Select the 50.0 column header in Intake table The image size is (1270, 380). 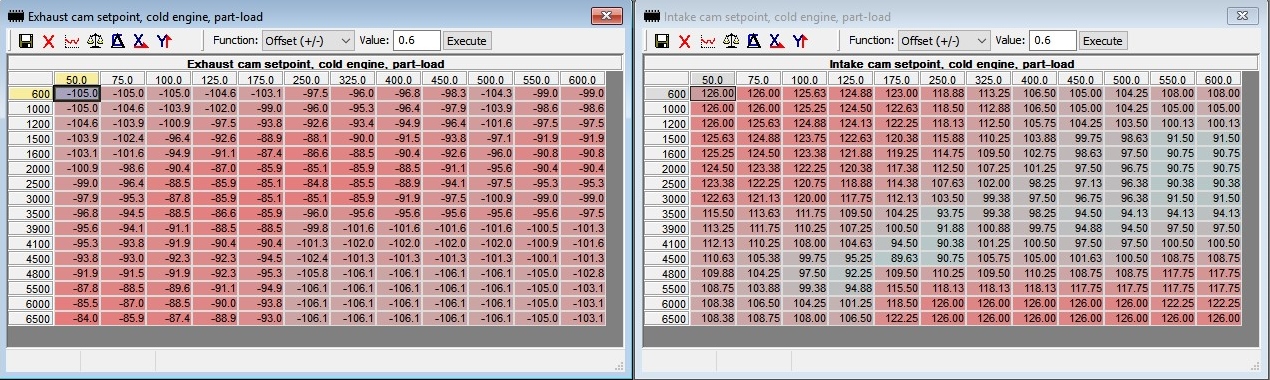[x=713, y=80]
